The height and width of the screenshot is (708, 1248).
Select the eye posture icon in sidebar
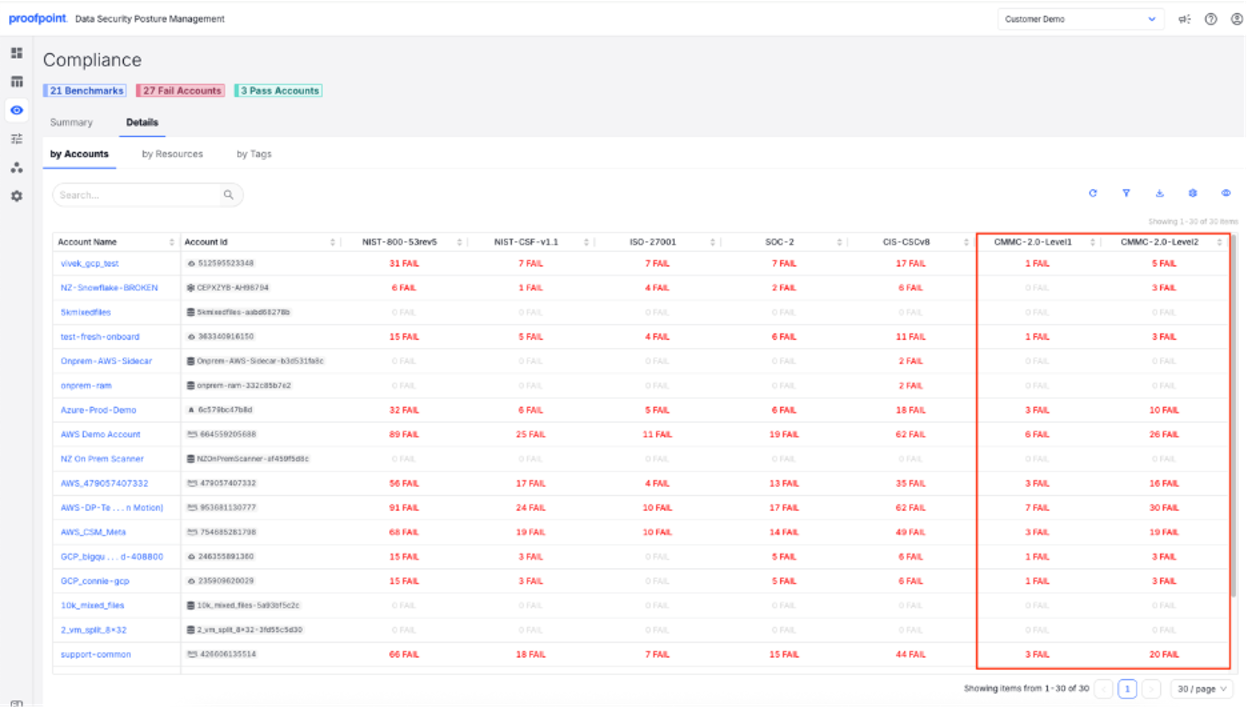(16, 110)
